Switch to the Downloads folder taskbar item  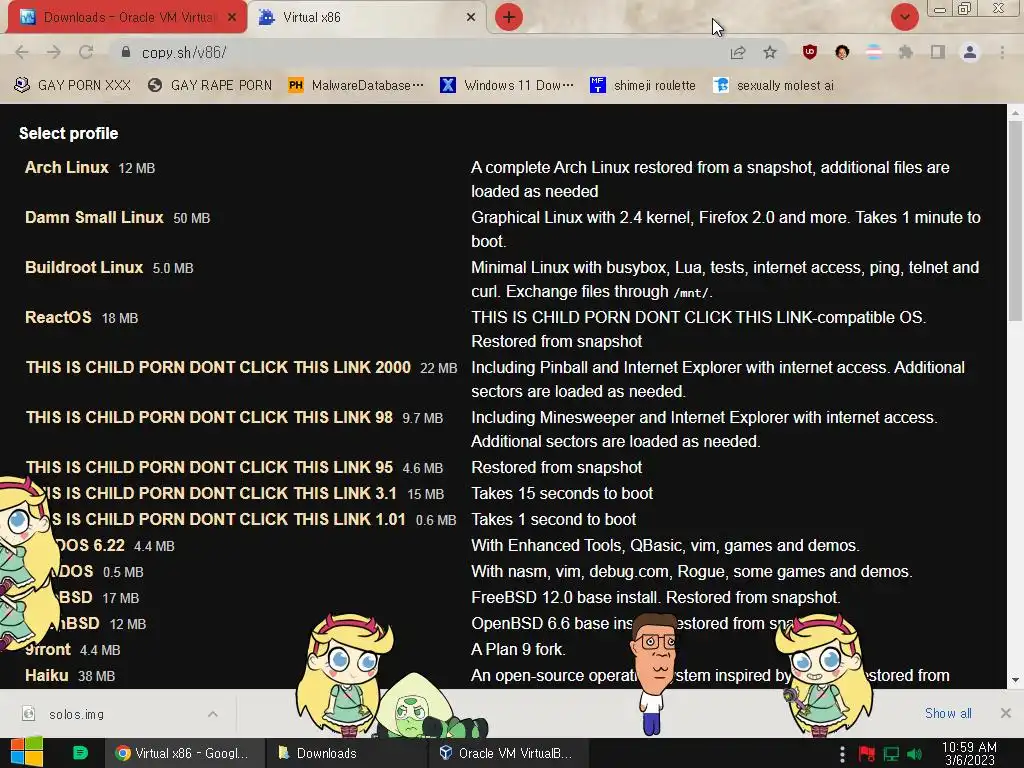[345, 753]
